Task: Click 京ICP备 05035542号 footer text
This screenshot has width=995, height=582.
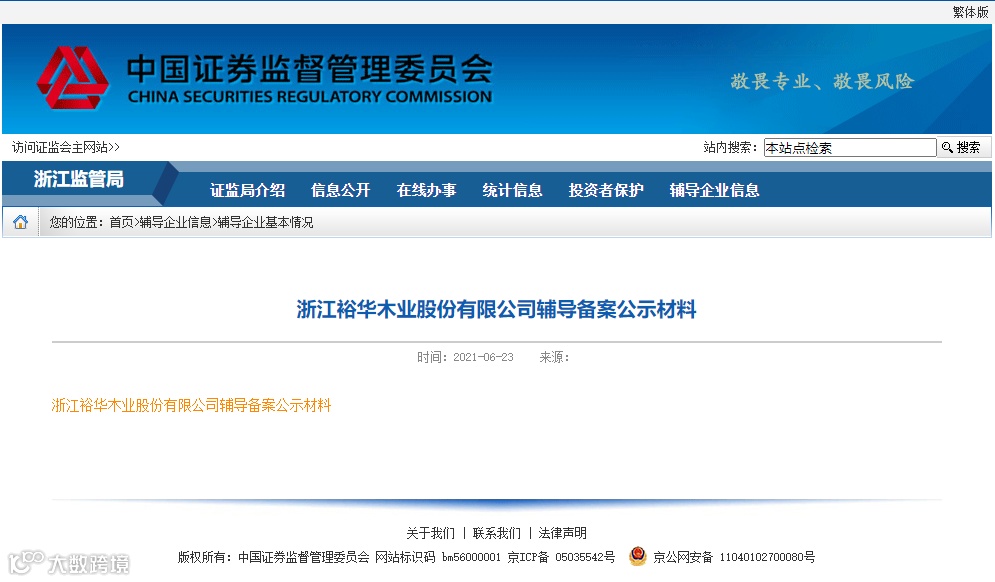Action: click(x=561, y=557)
